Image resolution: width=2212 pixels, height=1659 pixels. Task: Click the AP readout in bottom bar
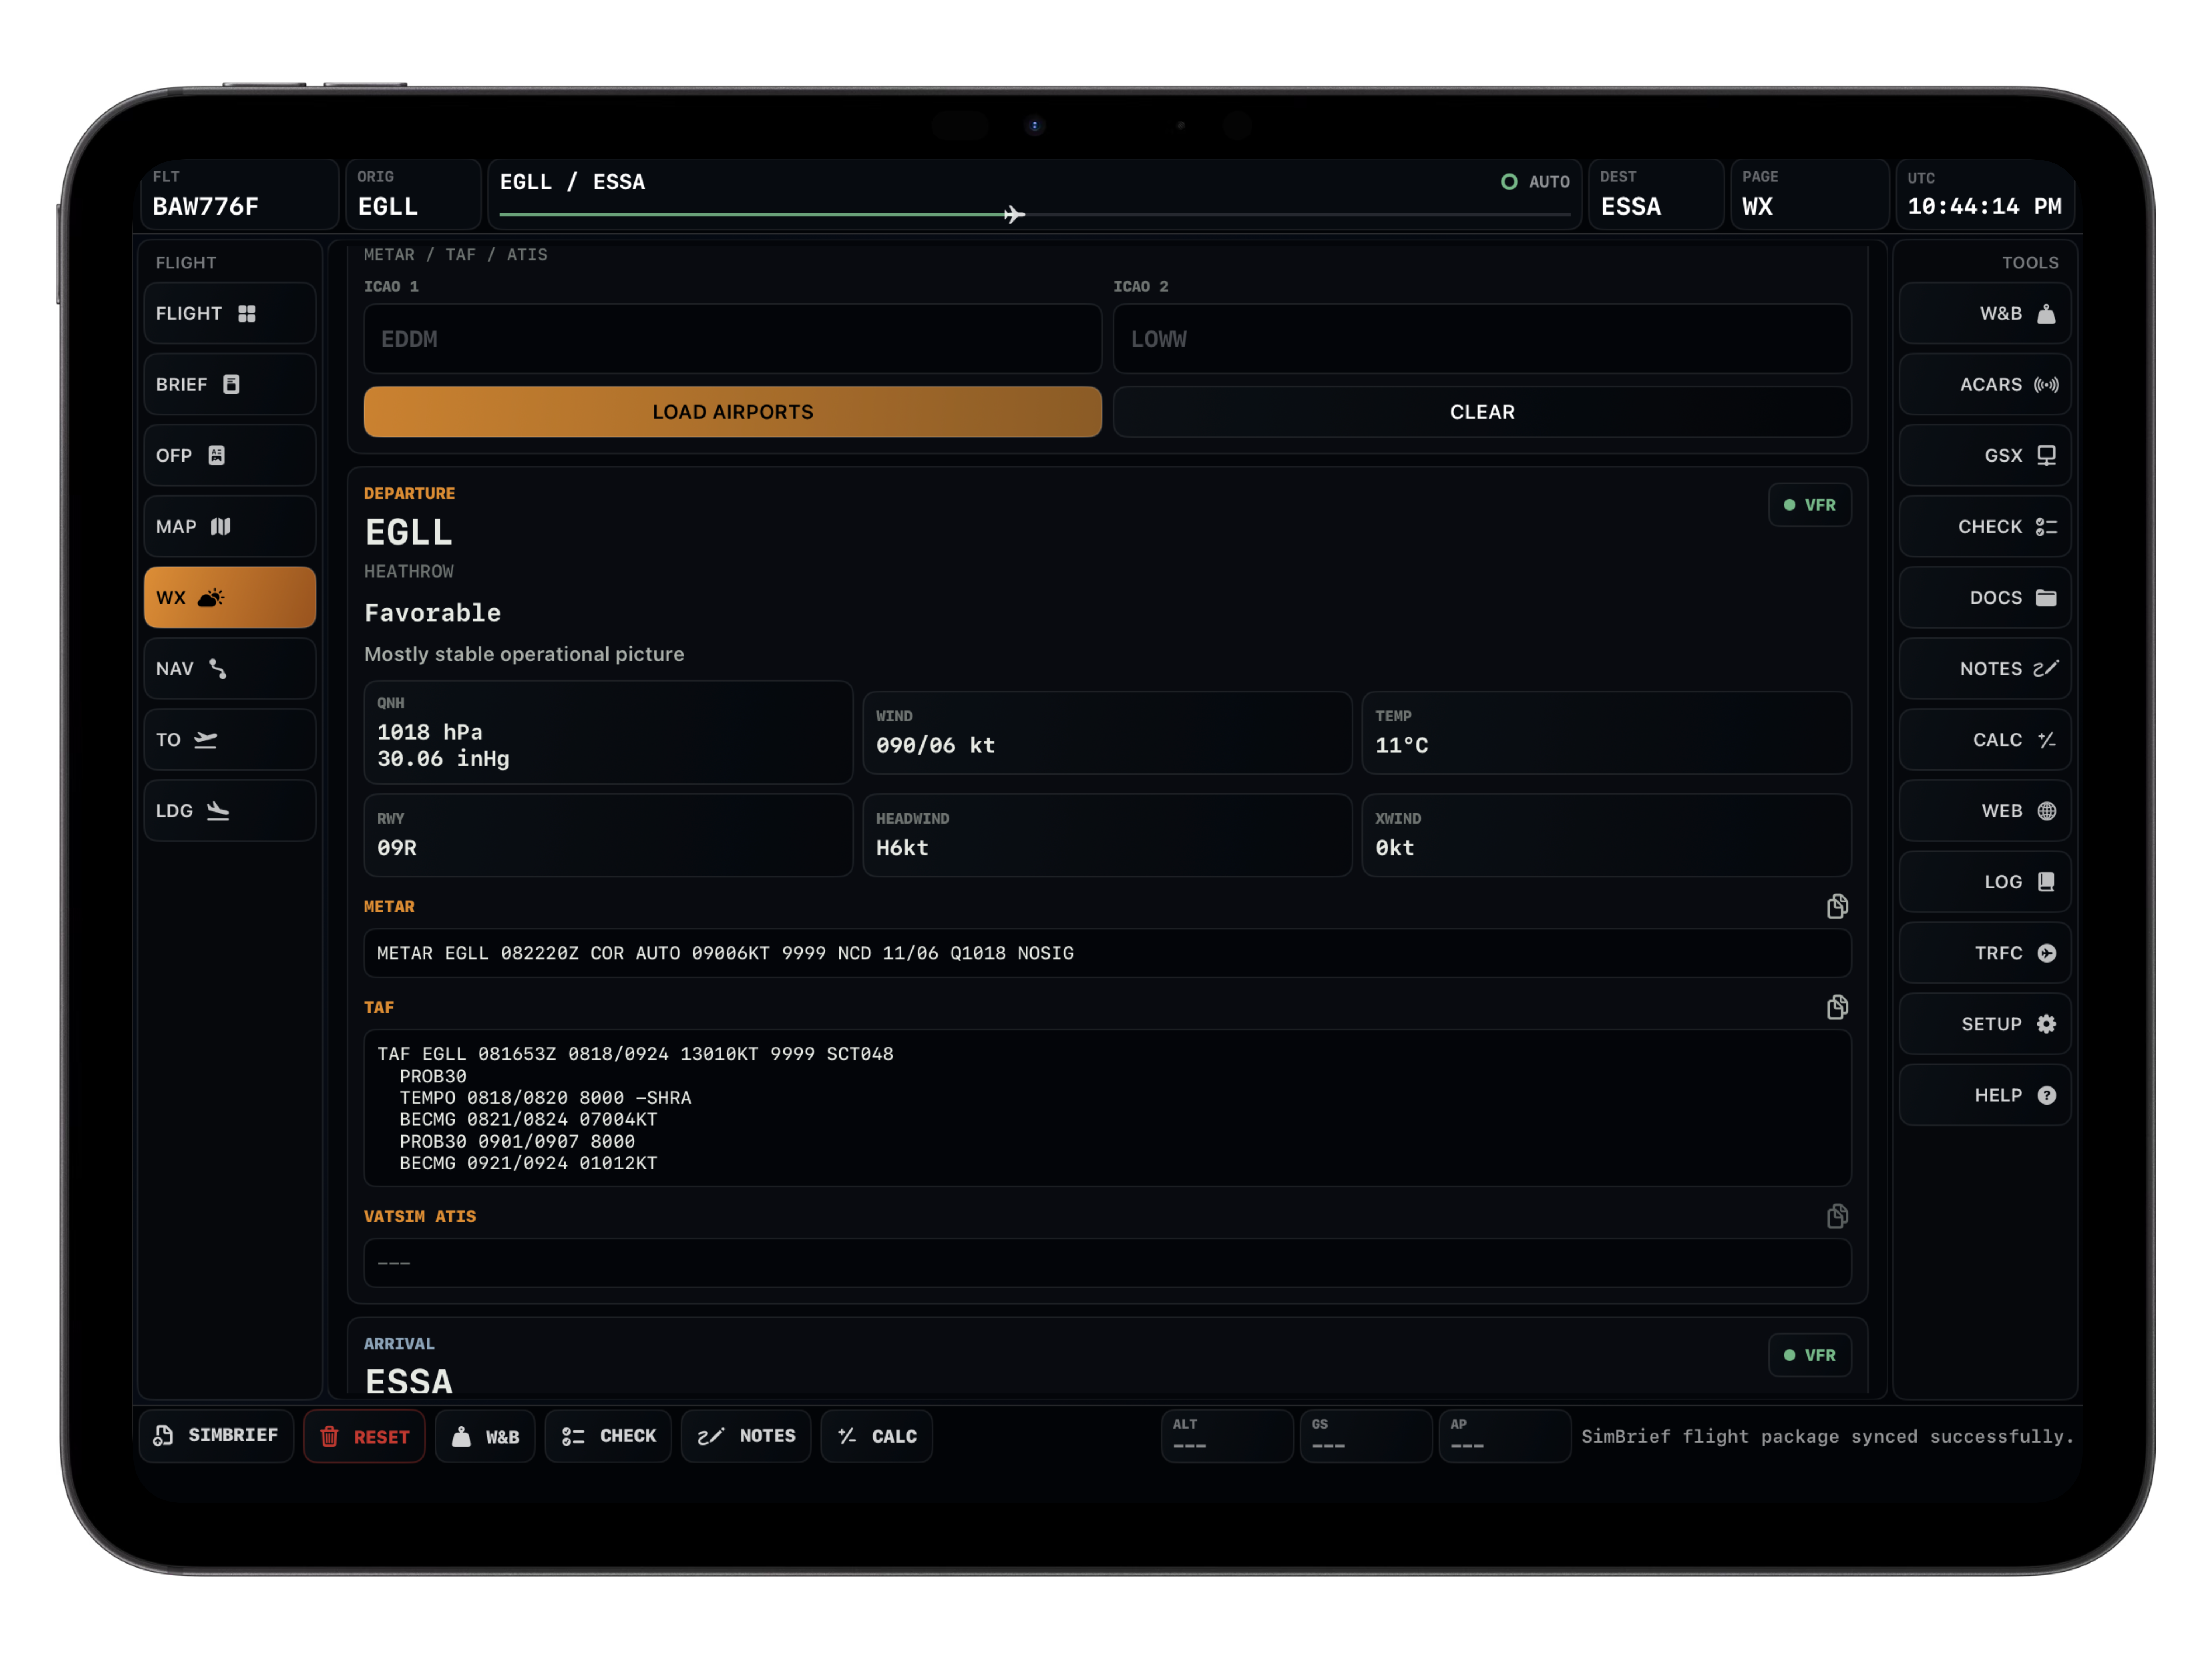click(1504, 1436)
